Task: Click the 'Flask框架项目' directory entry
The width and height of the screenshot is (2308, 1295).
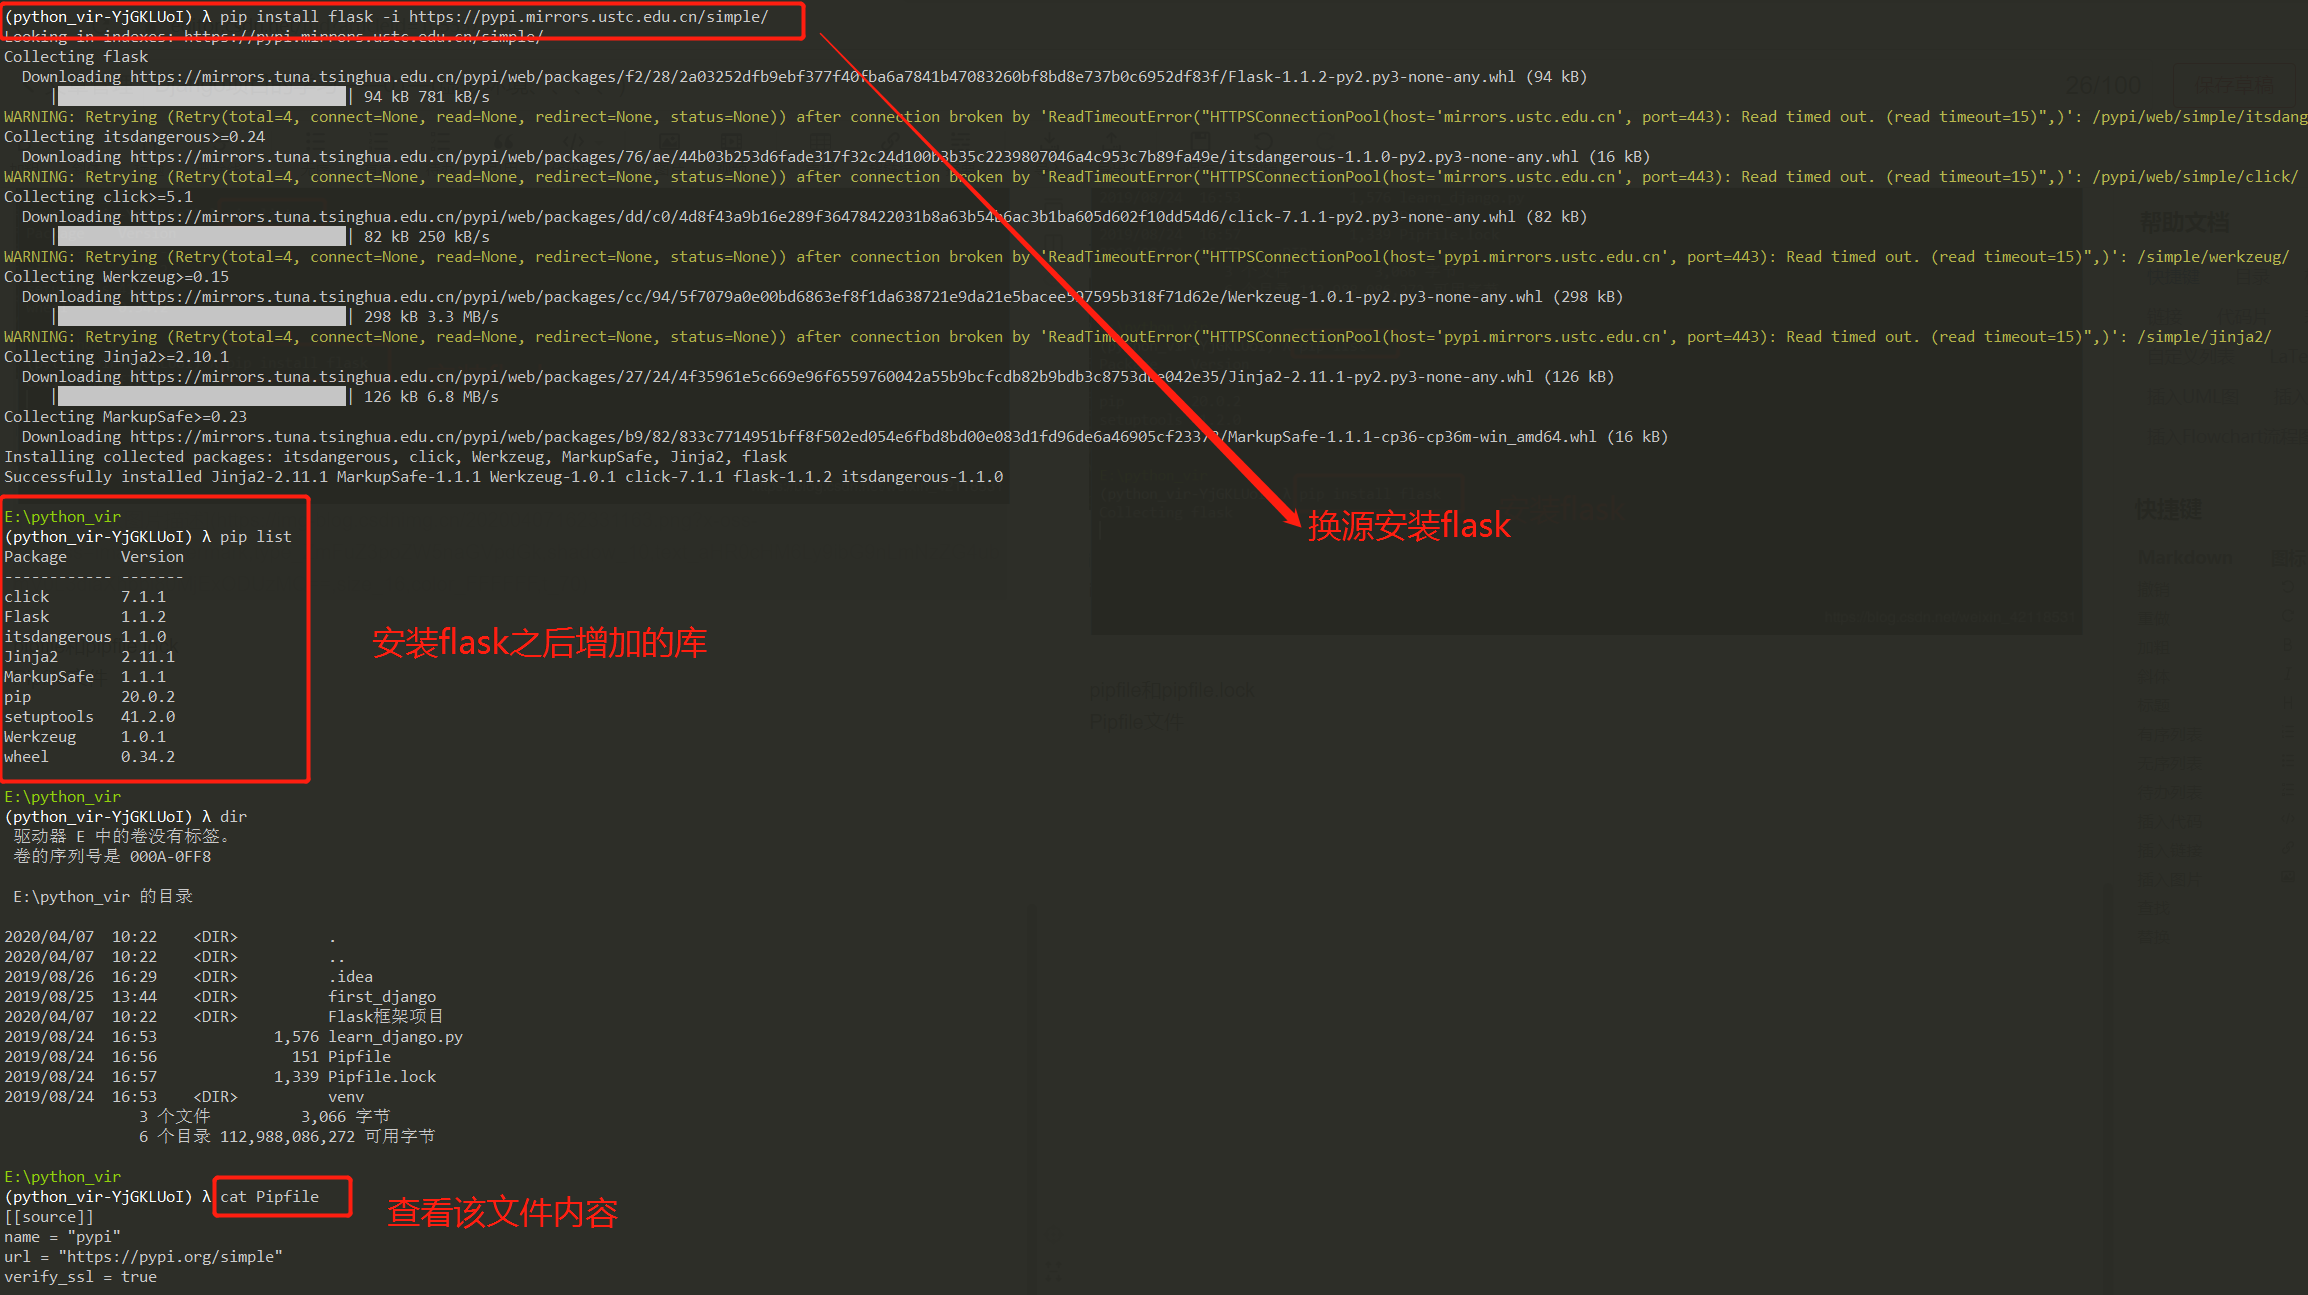Action: click(386, 1017)
